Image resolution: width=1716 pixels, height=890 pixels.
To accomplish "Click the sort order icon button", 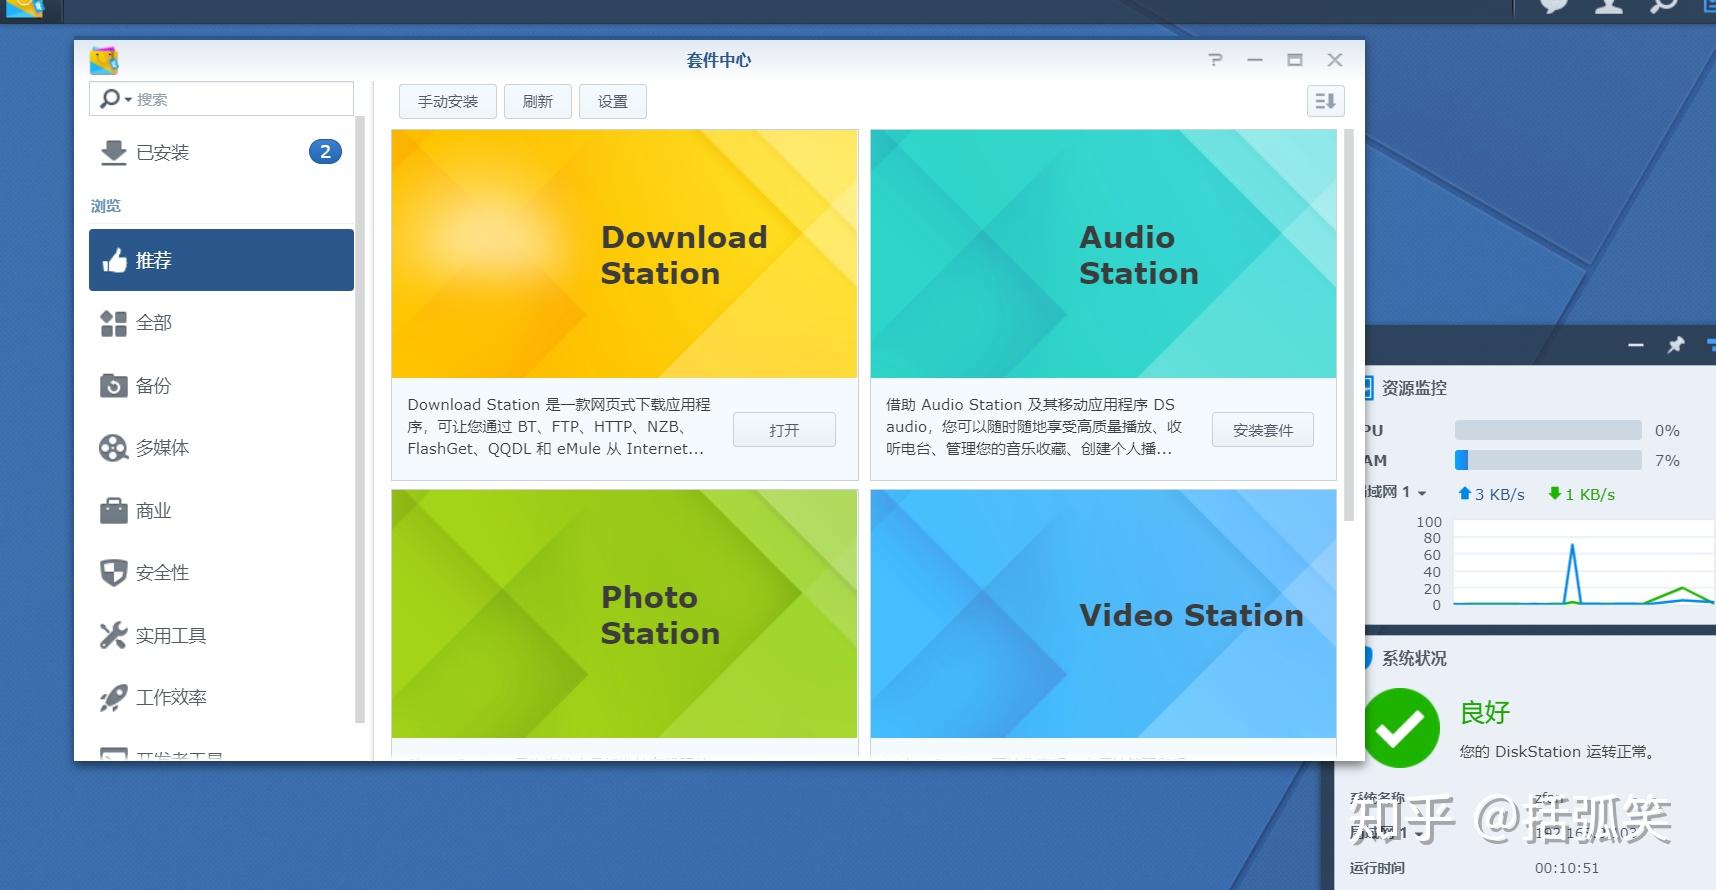I will [1325, 101].
